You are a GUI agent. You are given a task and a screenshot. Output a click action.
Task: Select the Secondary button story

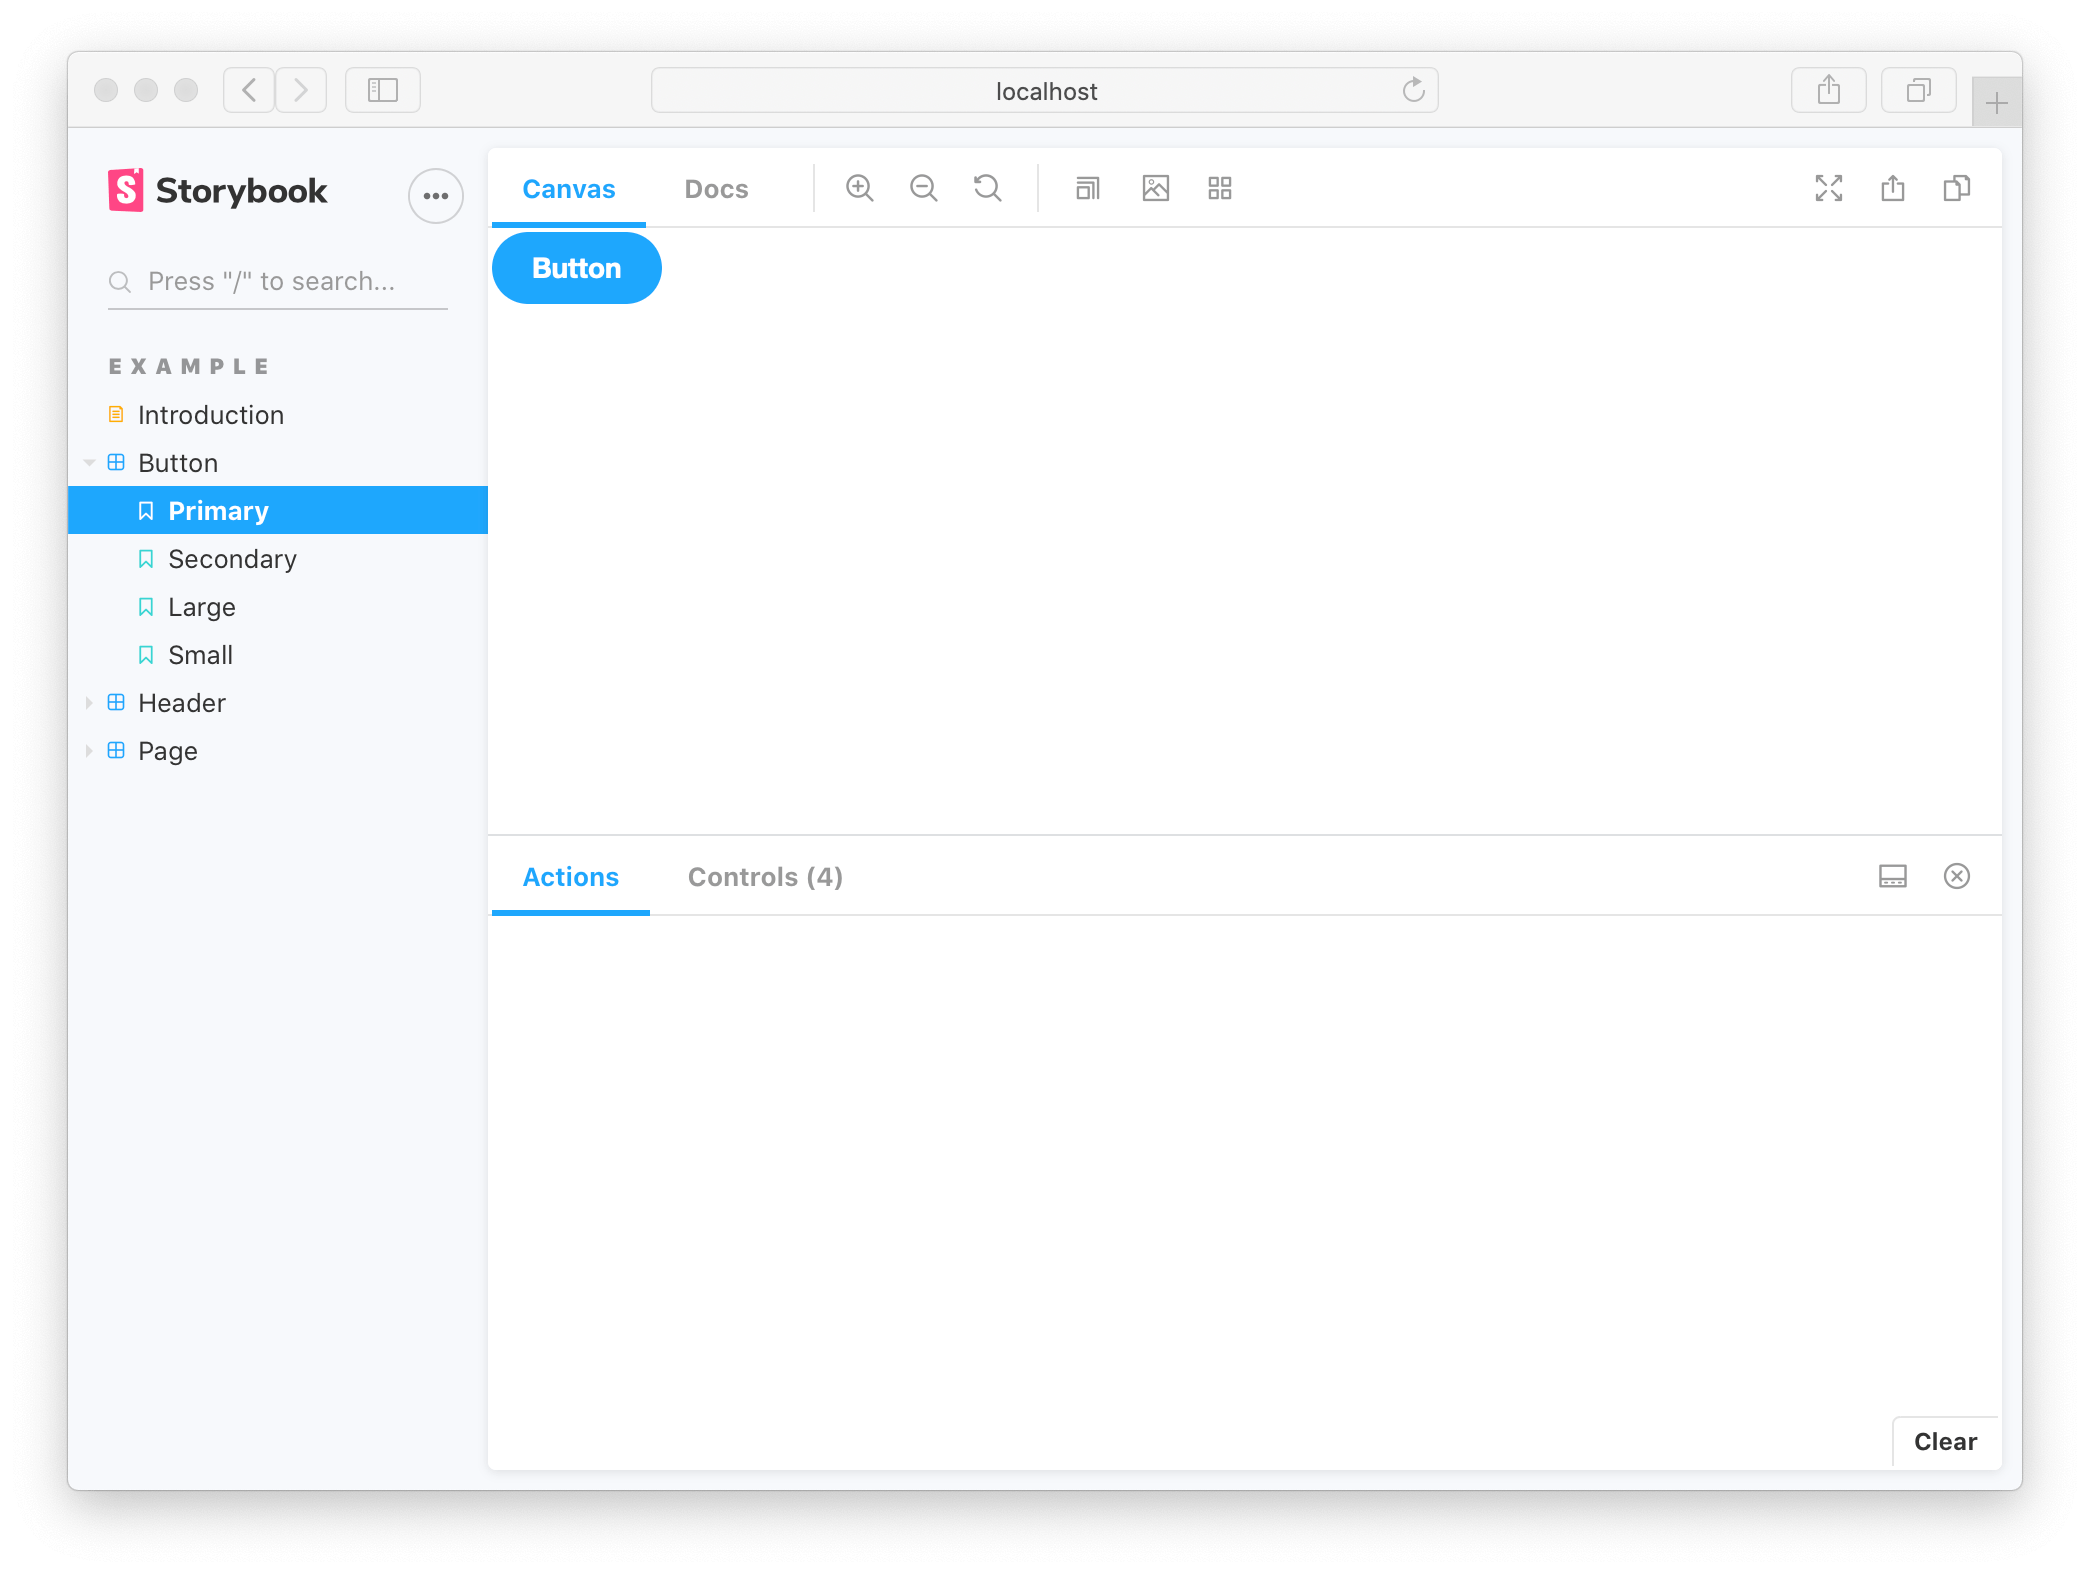(231, 559)
